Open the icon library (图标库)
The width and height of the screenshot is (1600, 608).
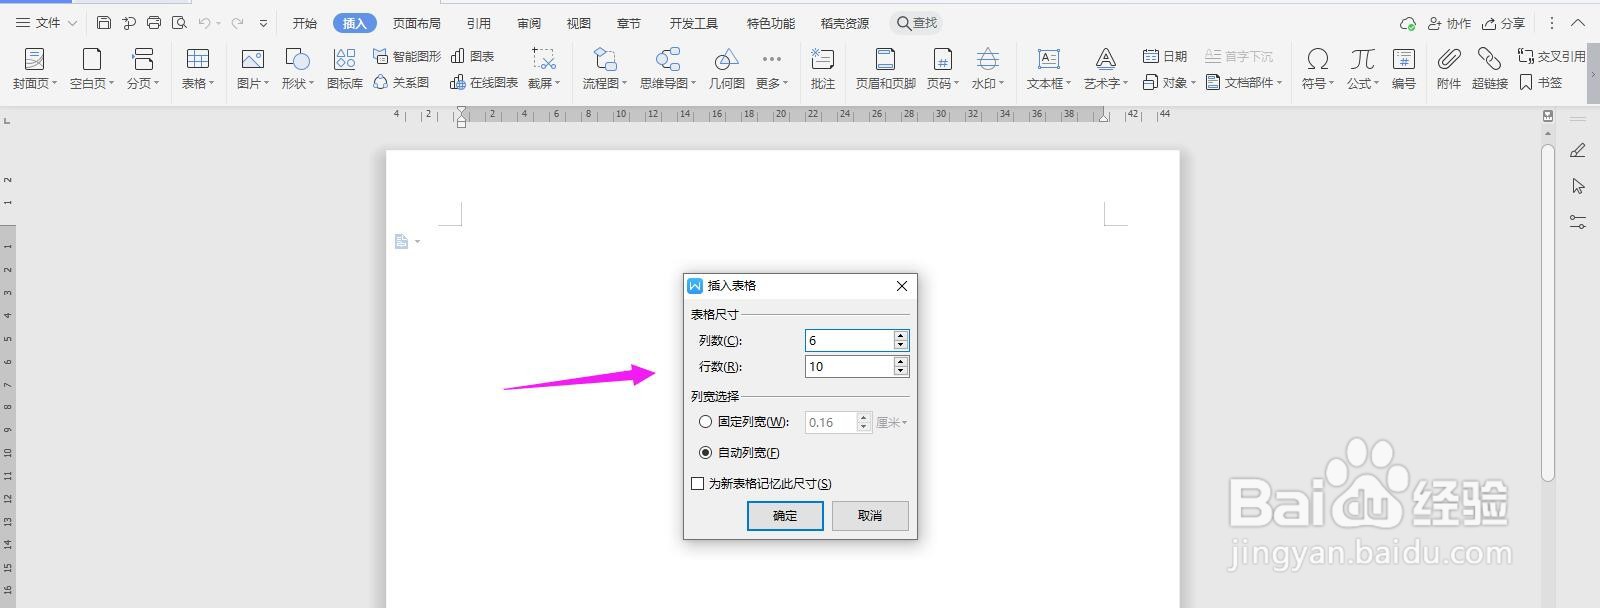coord(345,68)
